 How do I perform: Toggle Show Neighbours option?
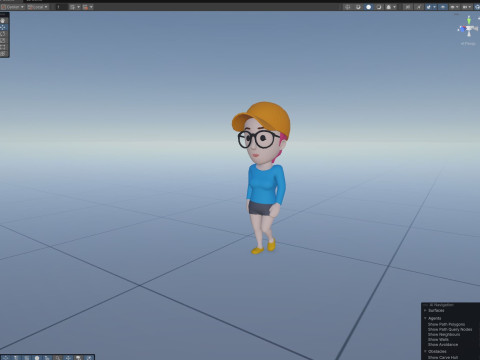(444, 334)
